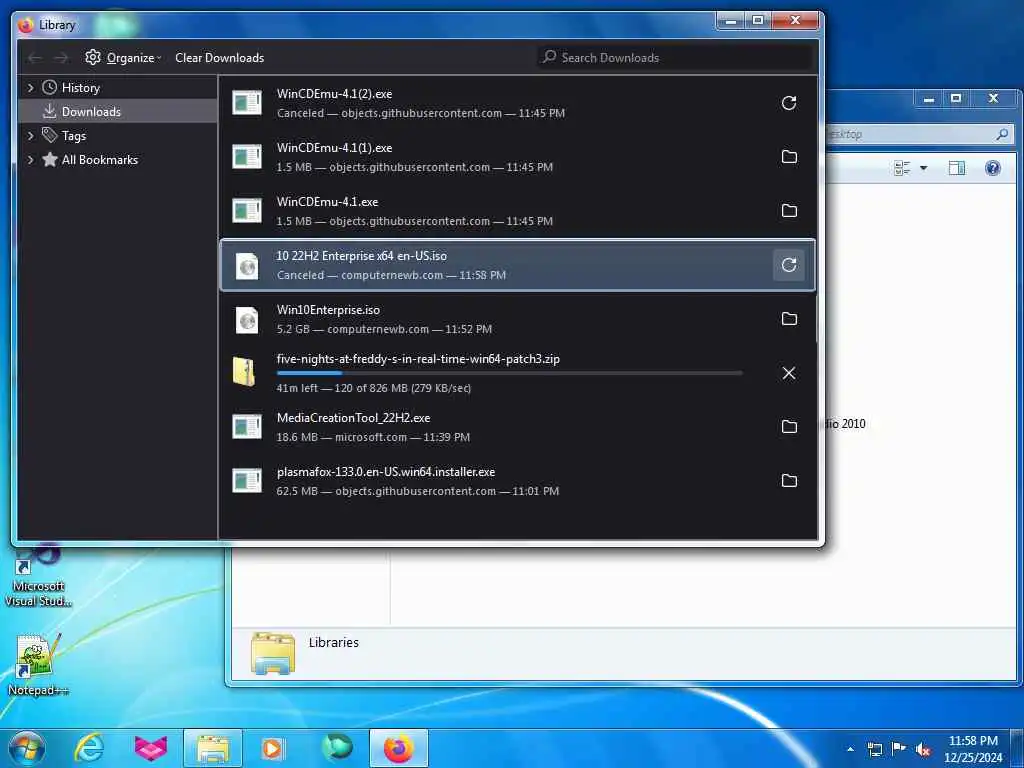Open the network icon in the system tray
The width and height of the screenshot is (1024, 768).
[874, 750]
